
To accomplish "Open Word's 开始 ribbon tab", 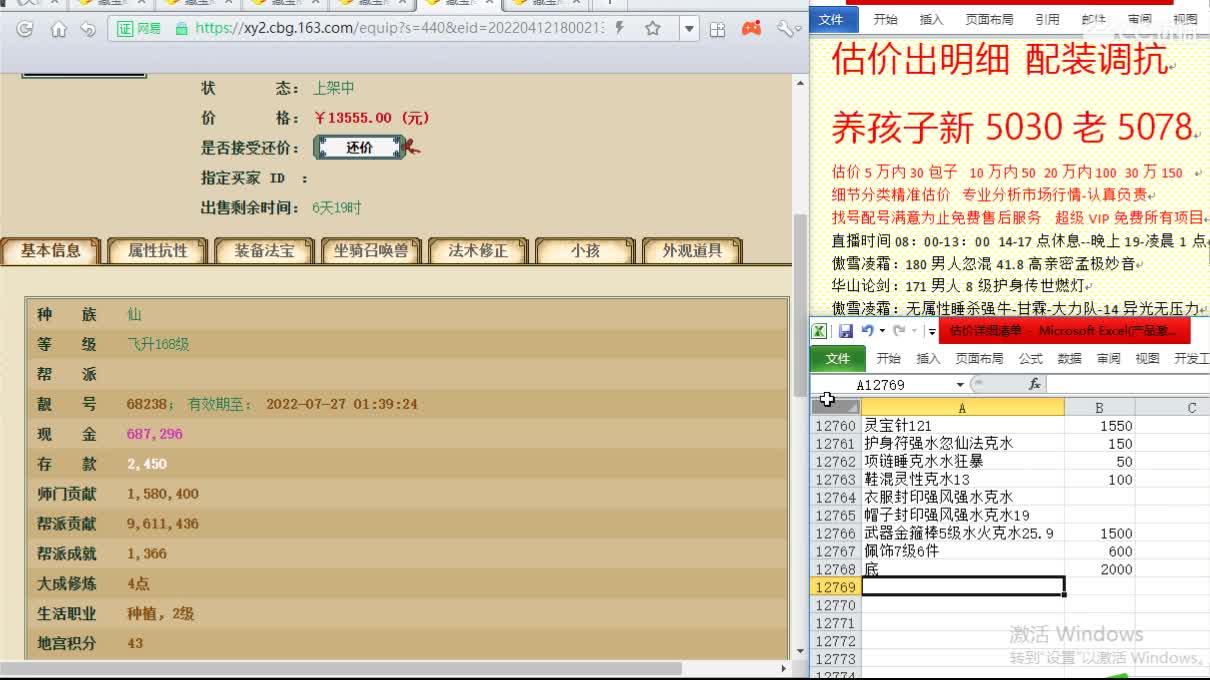I will coord(885,19).
